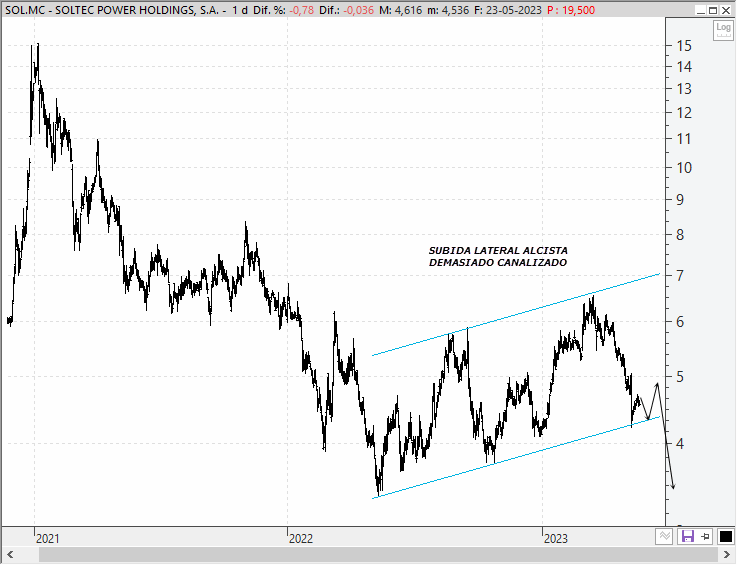Click price level 5 on the axis
Image resolution: width=737 pixels, height=565 pixels.
point(680,377)
